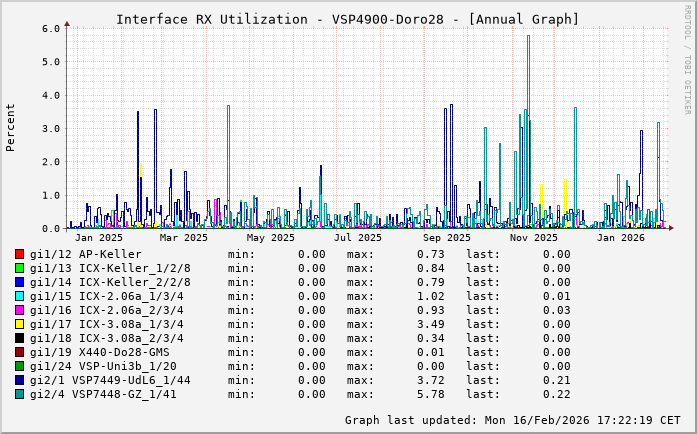The width and height of the screenshot is (697, 434).
Task: Pick the gray gi1/18 legend color box
Action: point(19,338)
